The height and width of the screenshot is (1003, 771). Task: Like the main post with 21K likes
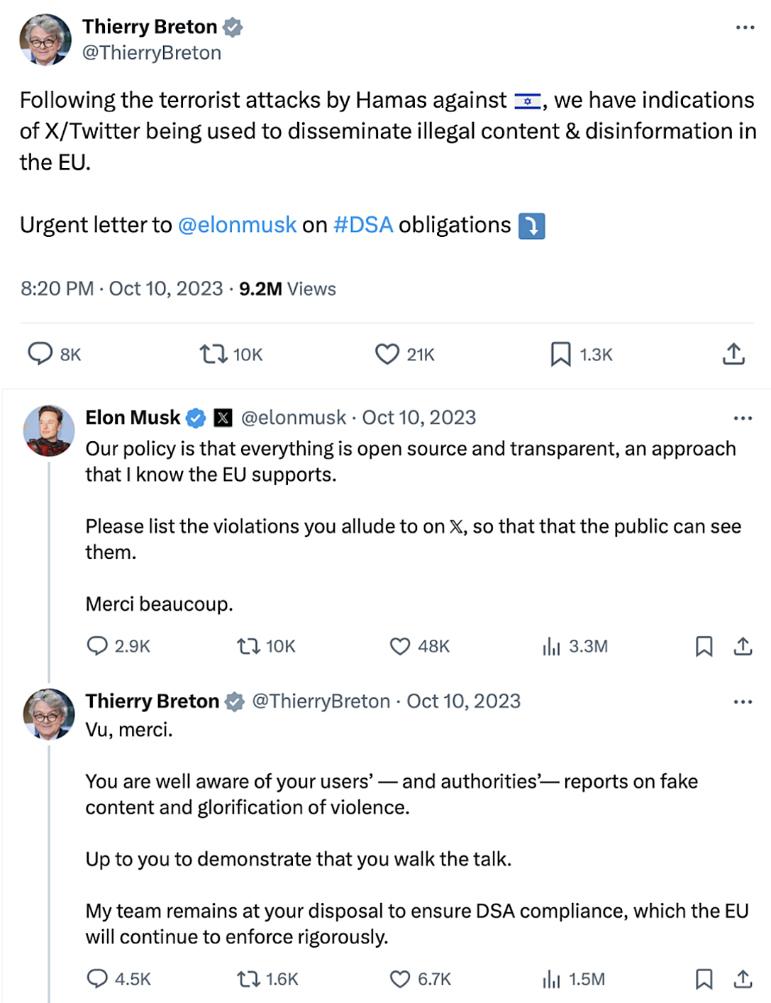(387, 354)
